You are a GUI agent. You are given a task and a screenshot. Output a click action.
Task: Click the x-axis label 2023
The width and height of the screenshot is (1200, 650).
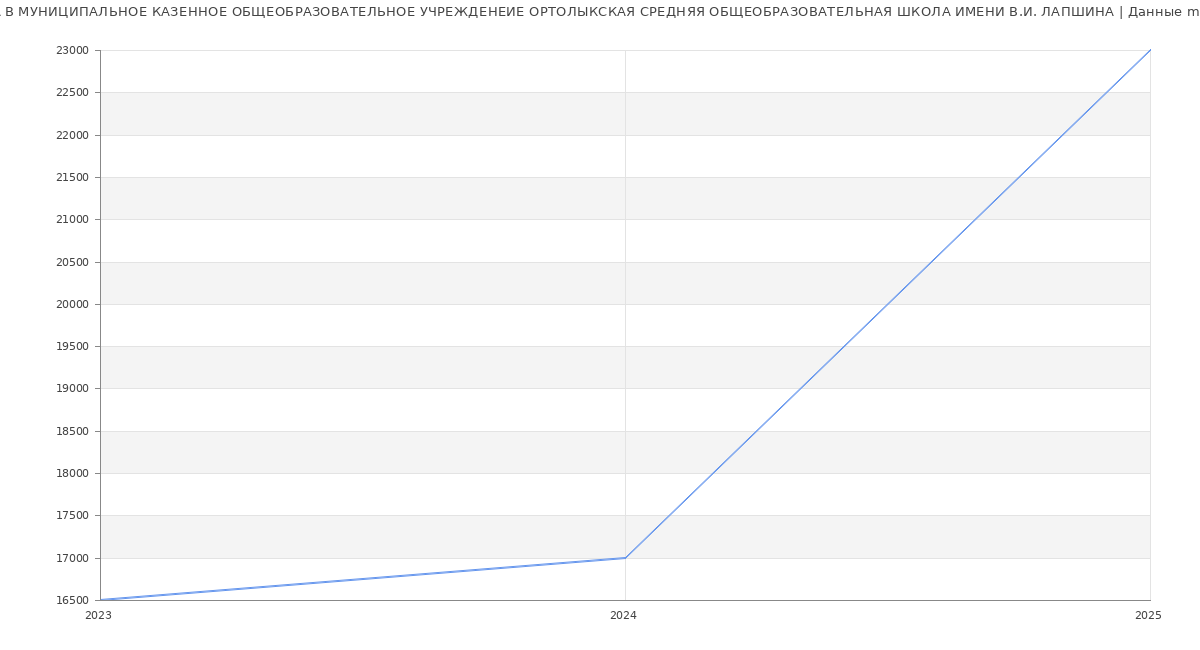pos(98,615)
